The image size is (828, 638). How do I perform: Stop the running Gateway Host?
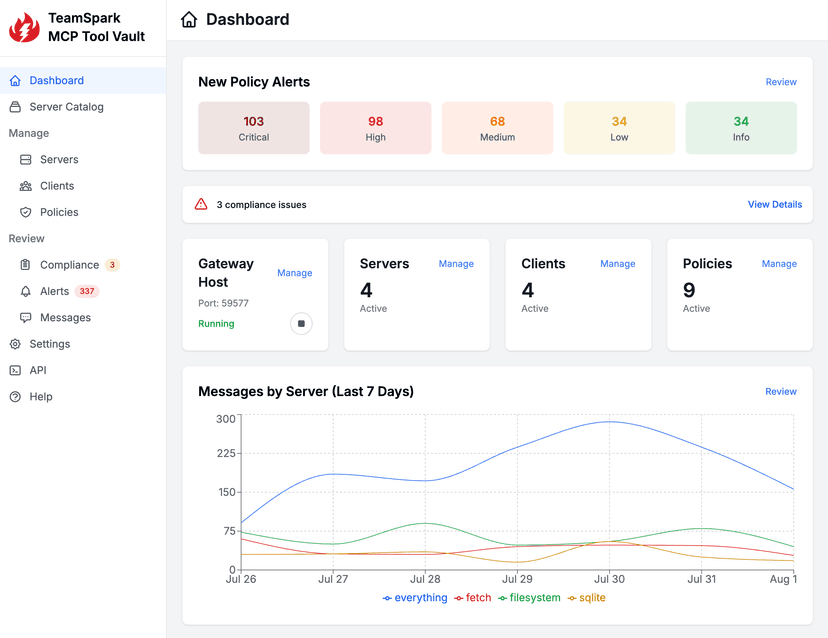tap(301, 323)
